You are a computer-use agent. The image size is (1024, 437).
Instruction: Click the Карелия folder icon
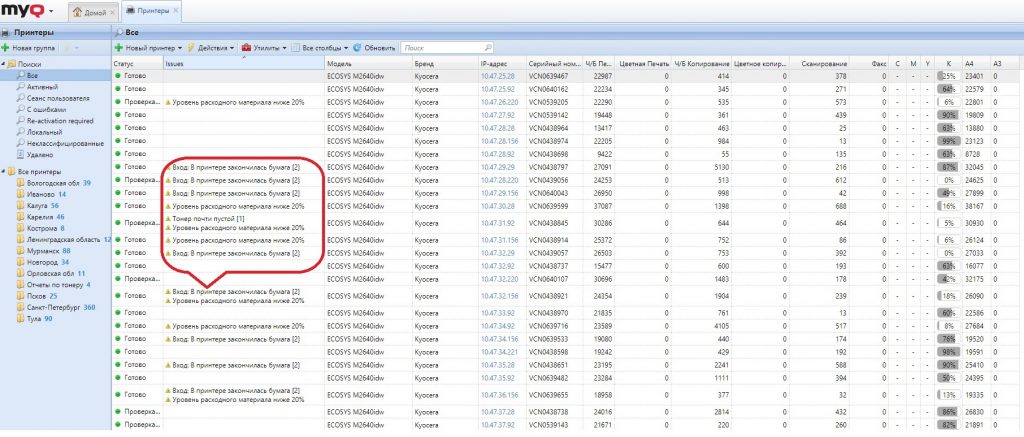(21, 216)
